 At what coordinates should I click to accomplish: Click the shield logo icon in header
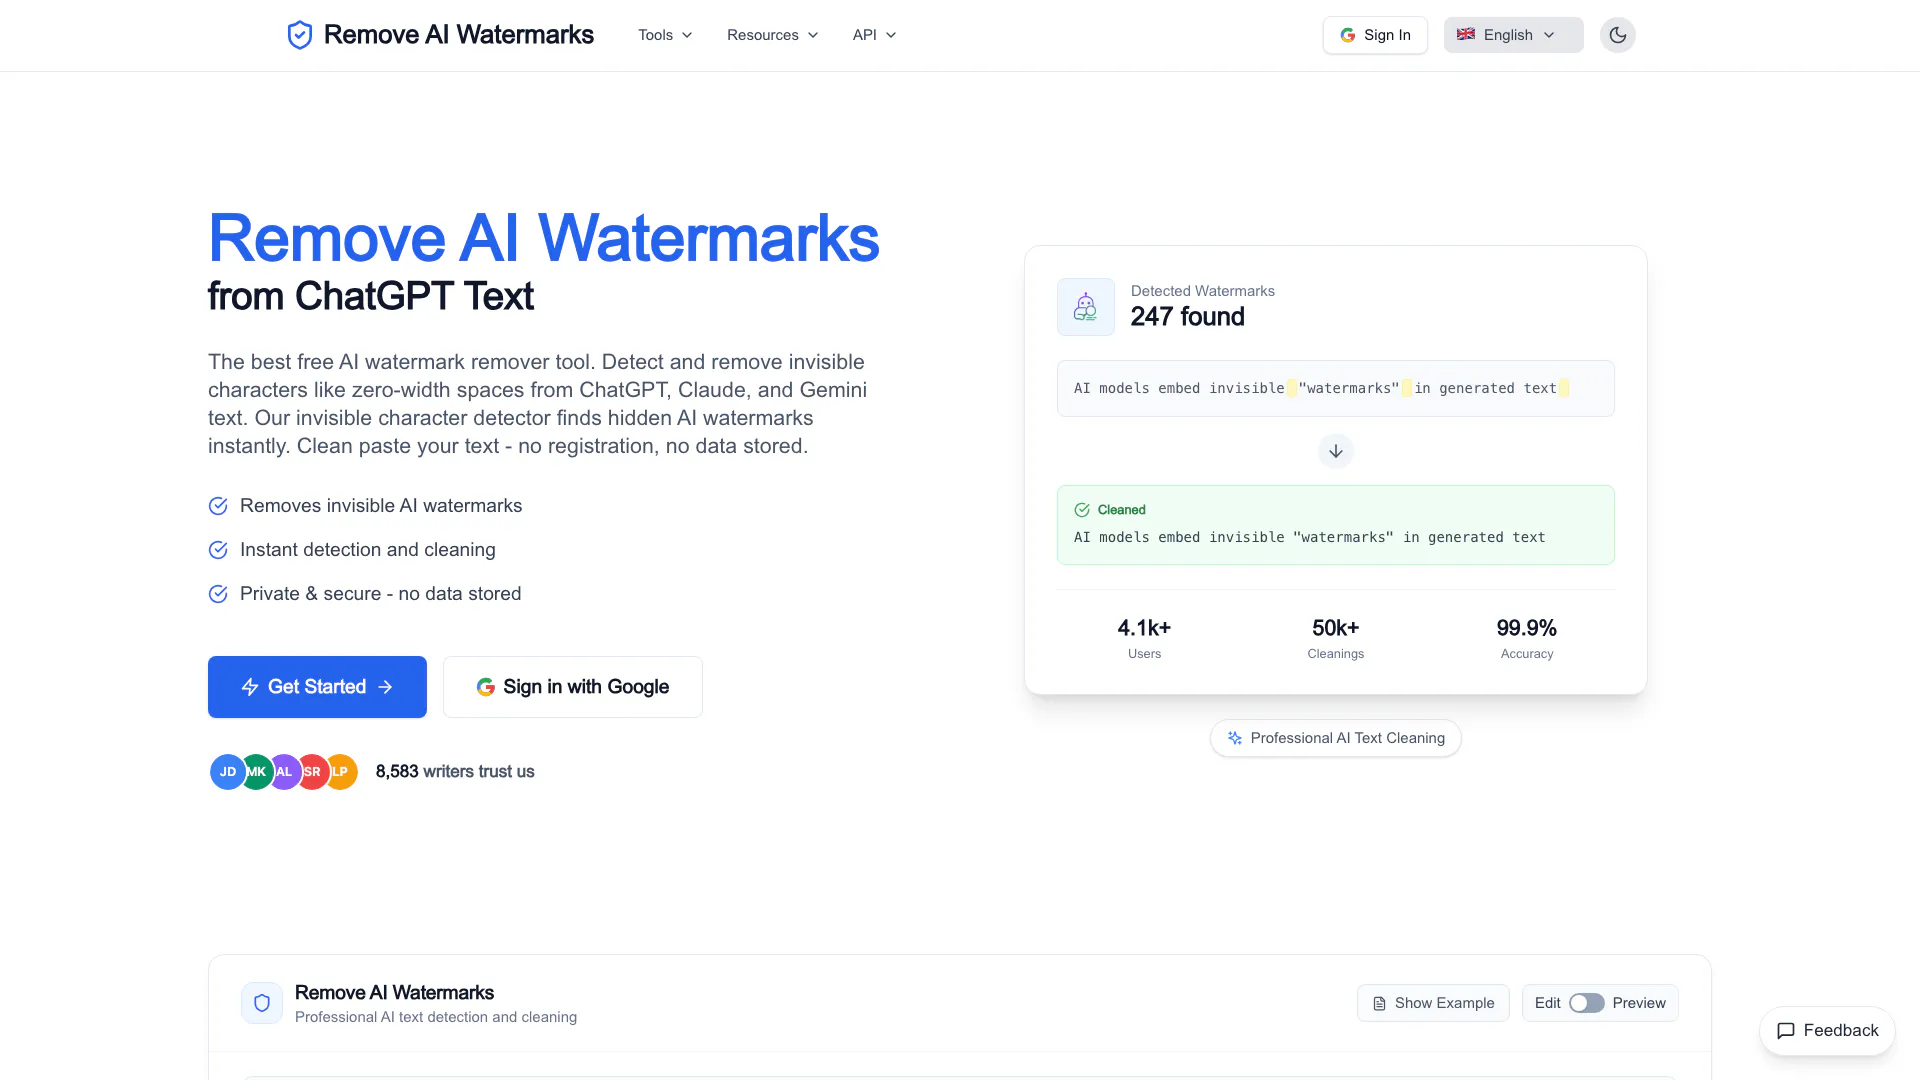[x=299, y=35]
